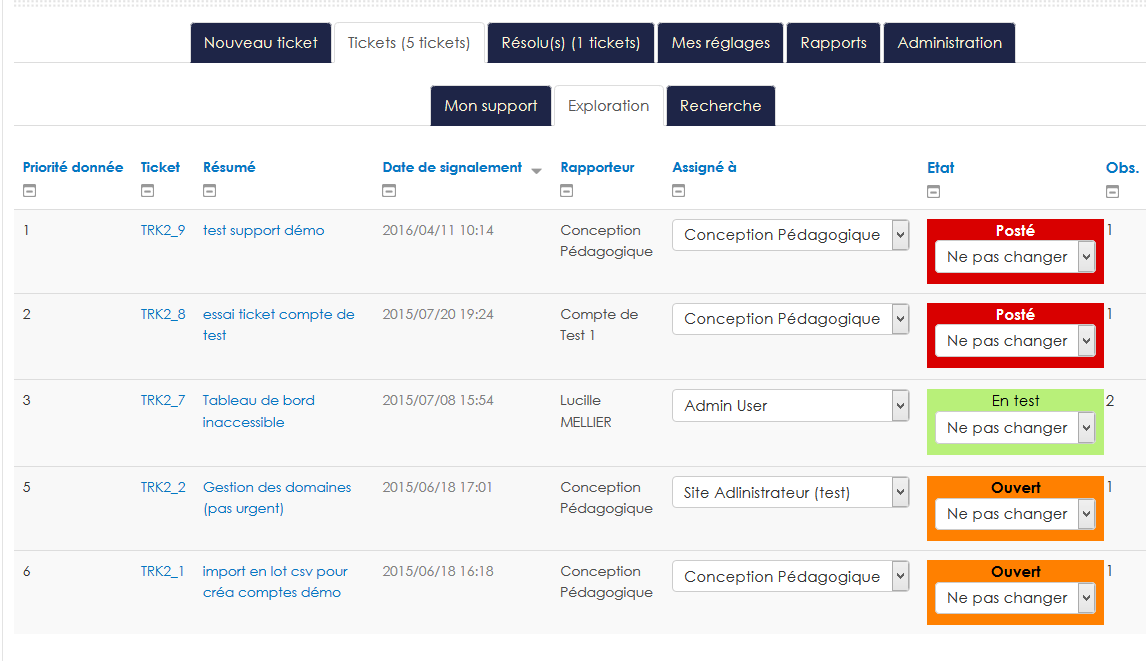Image resolution: width=1146 pixels, height=661 pixels.
Task: Go to the Recherche sub-tab
Action: click(720, 106)
